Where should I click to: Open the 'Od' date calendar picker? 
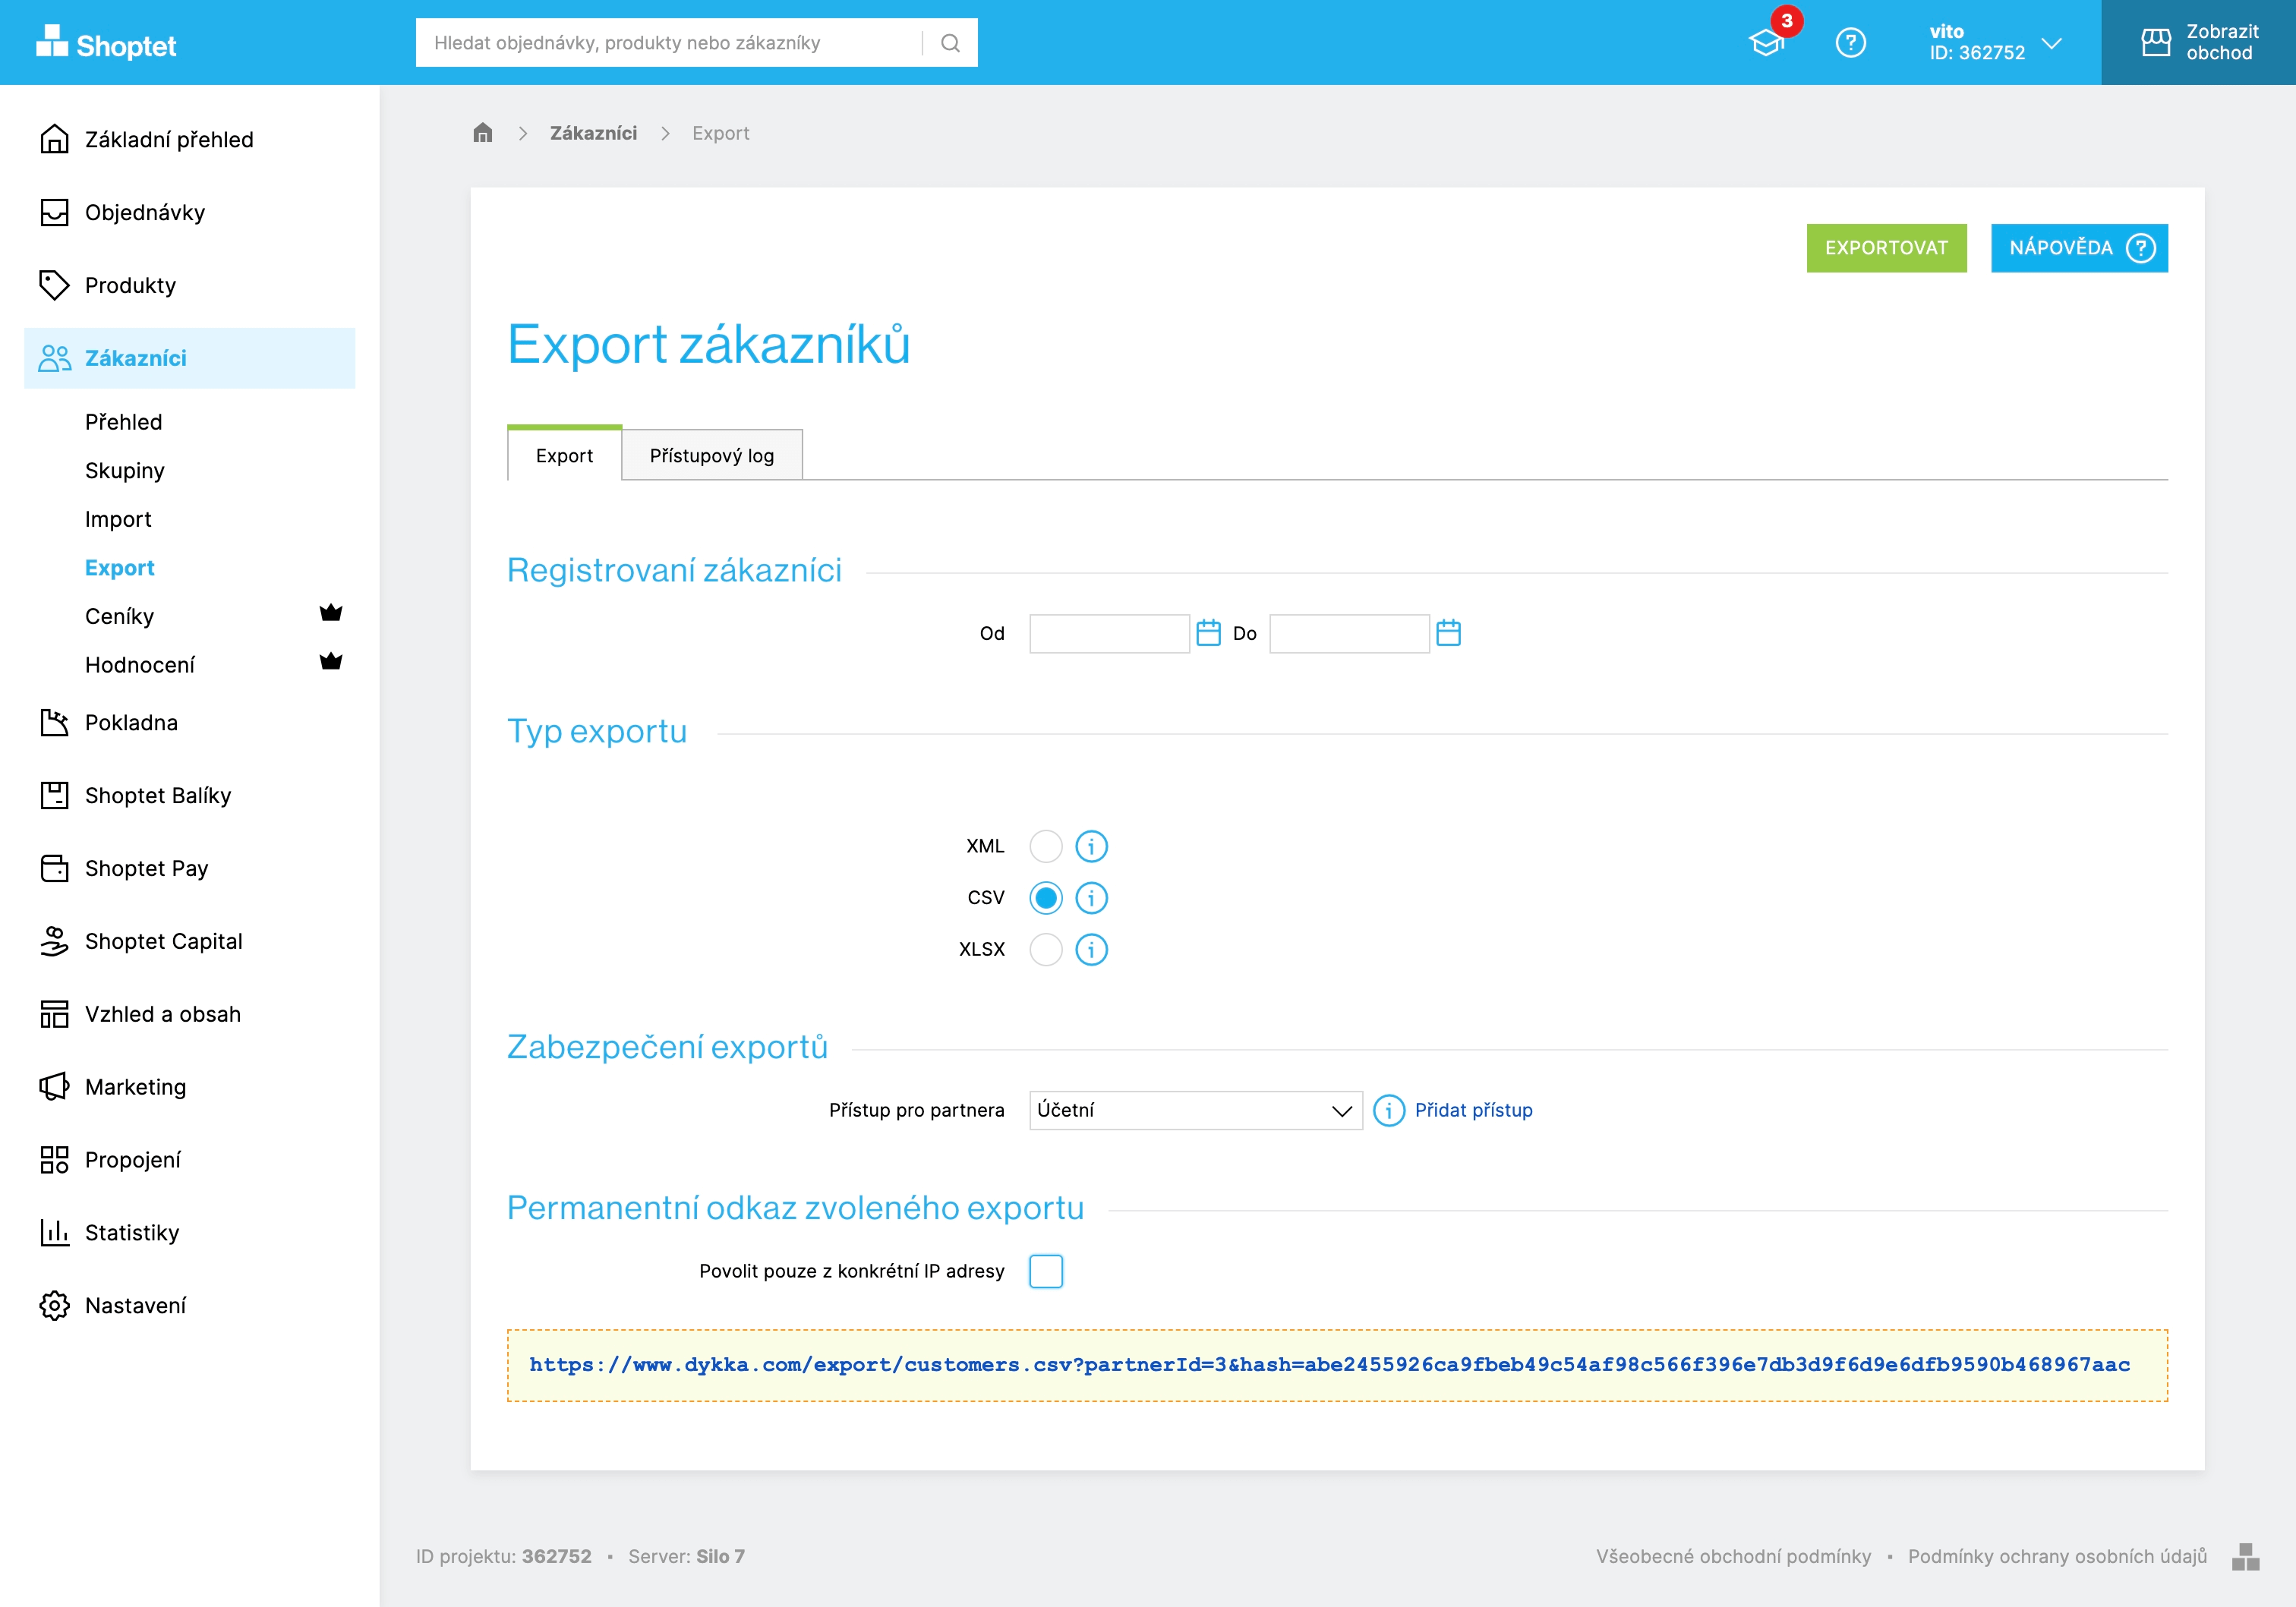(1208, 633)
